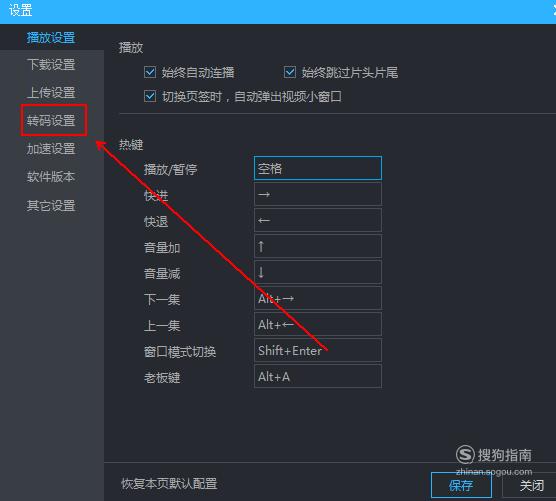Image resolution: width=556 pixels, height=501 pixels.
Task: Toggle 始终自动连播 checkbox
Action: point(150,72)
